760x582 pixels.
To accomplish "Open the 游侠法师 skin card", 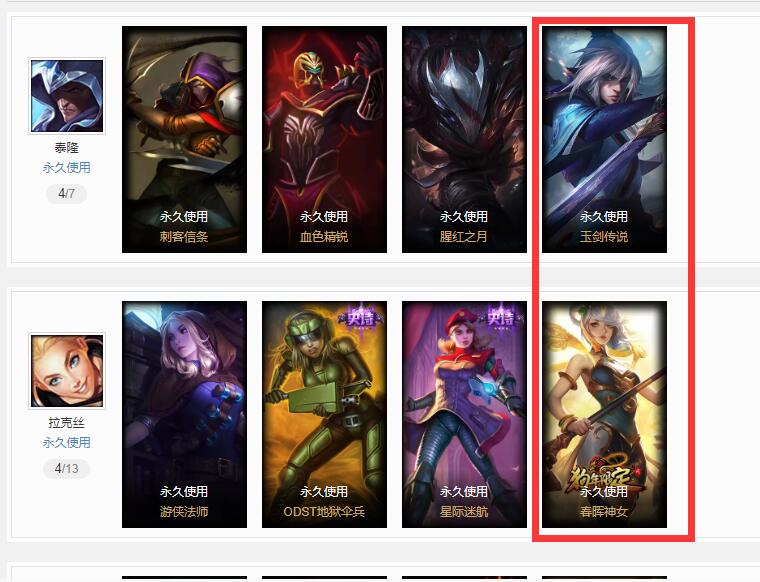I will (x=184, y=414).
